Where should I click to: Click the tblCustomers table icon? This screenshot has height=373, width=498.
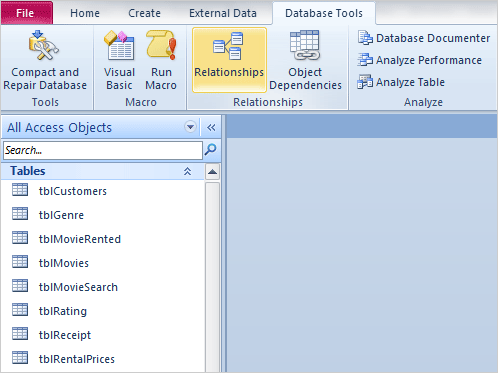click(20, 190)
